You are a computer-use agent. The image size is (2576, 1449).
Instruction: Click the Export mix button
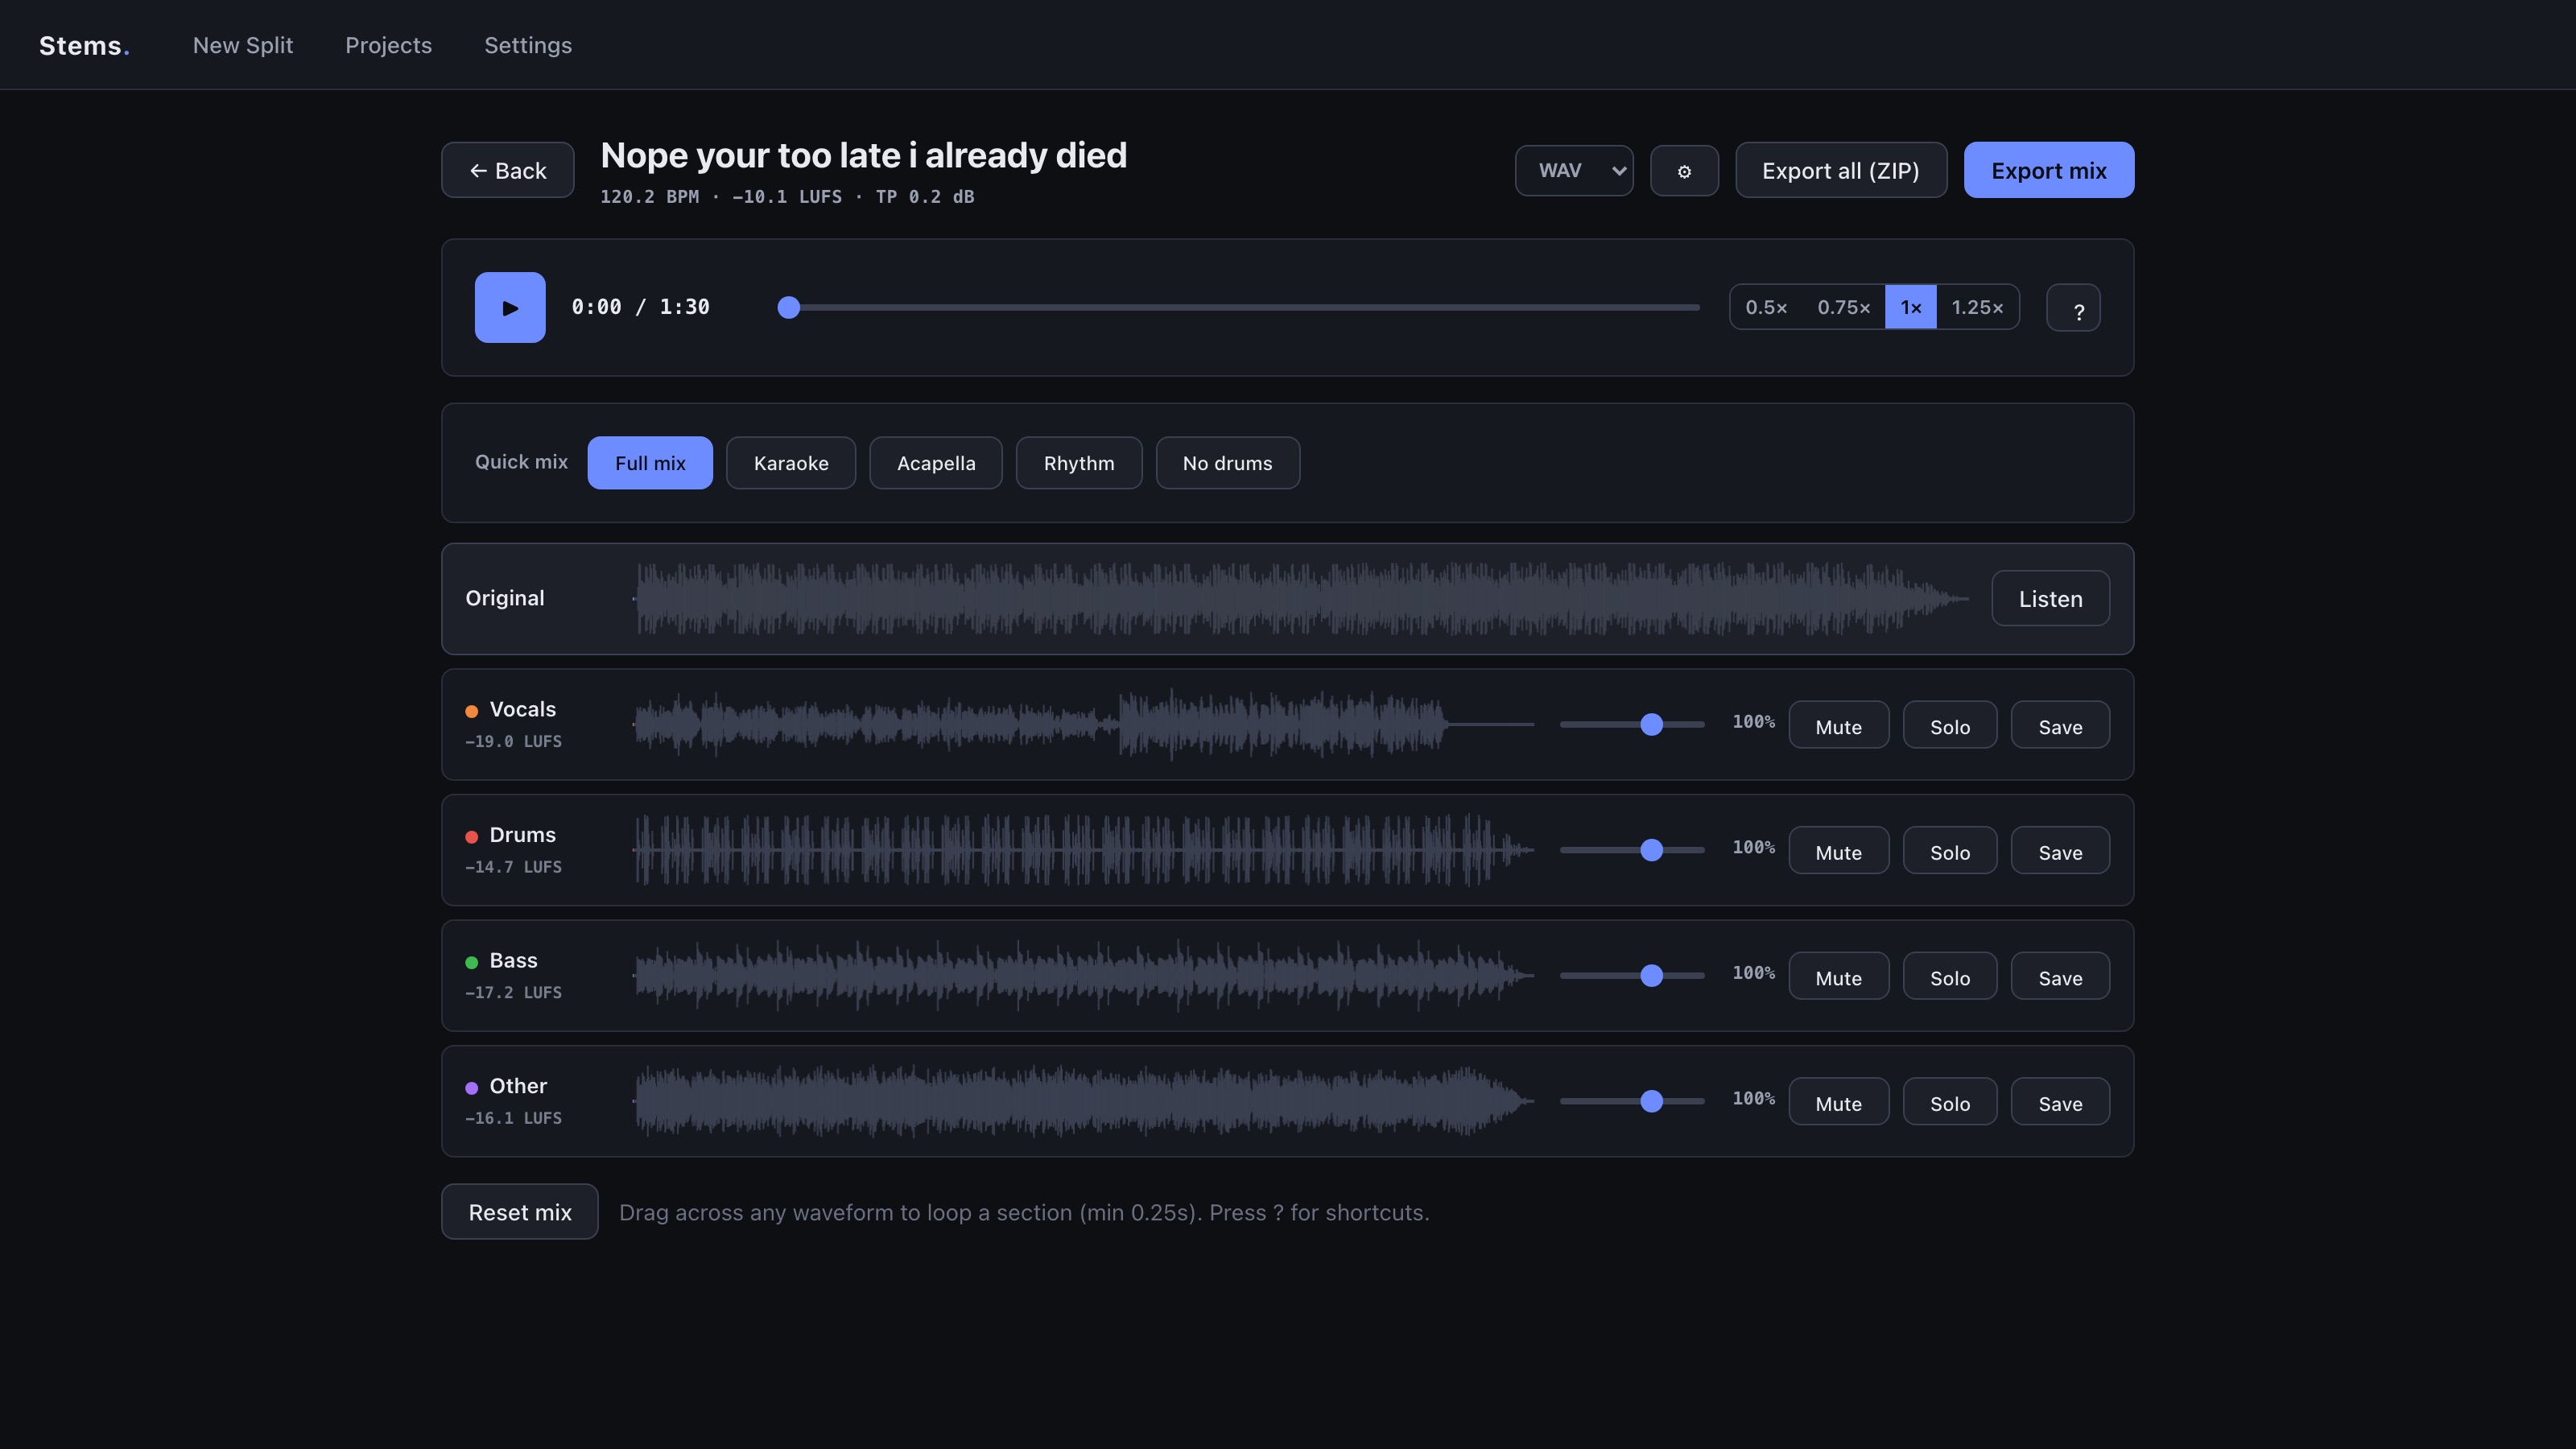point(2048,170)
